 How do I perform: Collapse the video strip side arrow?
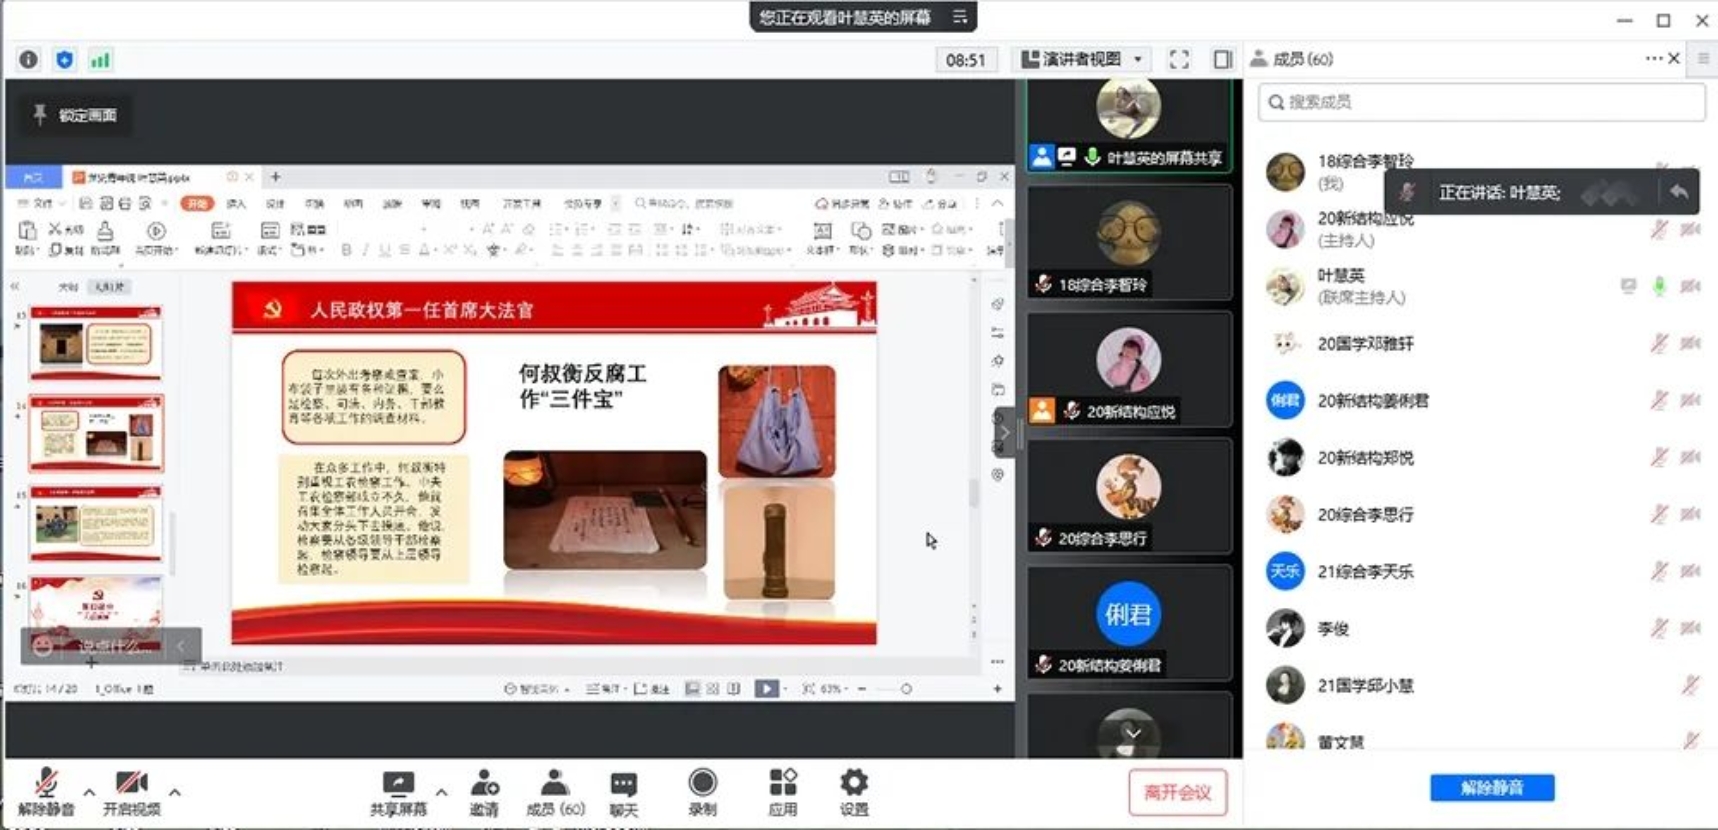coord(1005,432)
